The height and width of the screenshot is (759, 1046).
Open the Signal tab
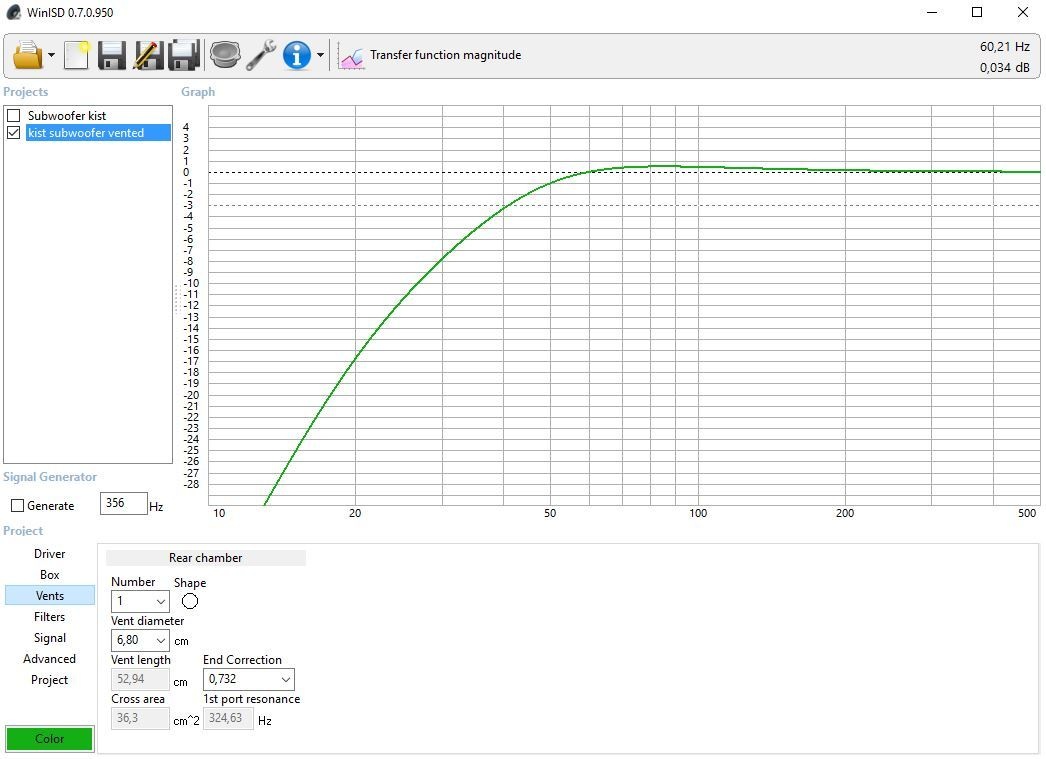(x=49, y=638)
